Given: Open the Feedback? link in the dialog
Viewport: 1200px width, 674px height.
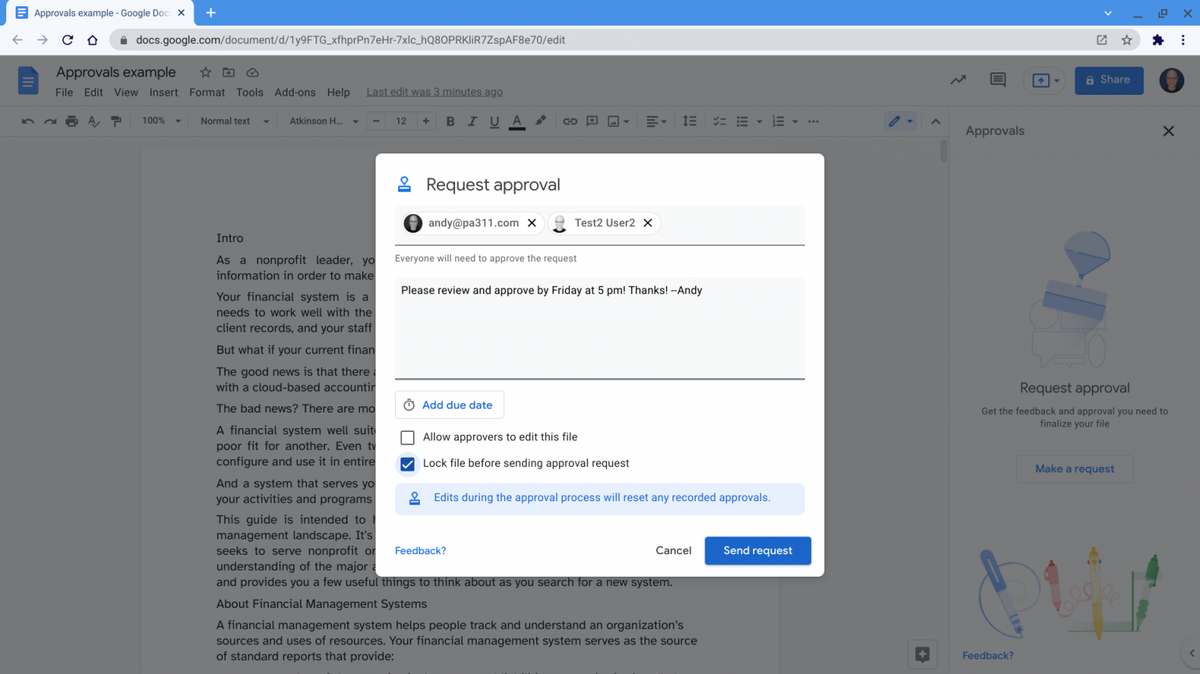Looking at the screenshot, I should 420,550.
